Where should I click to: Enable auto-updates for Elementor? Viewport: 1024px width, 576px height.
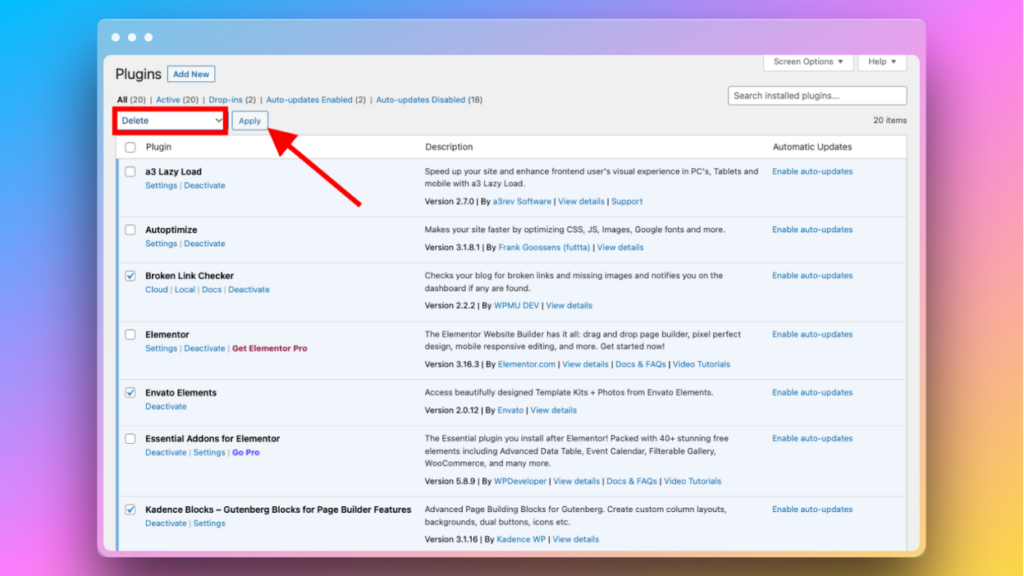pos(812,334)
